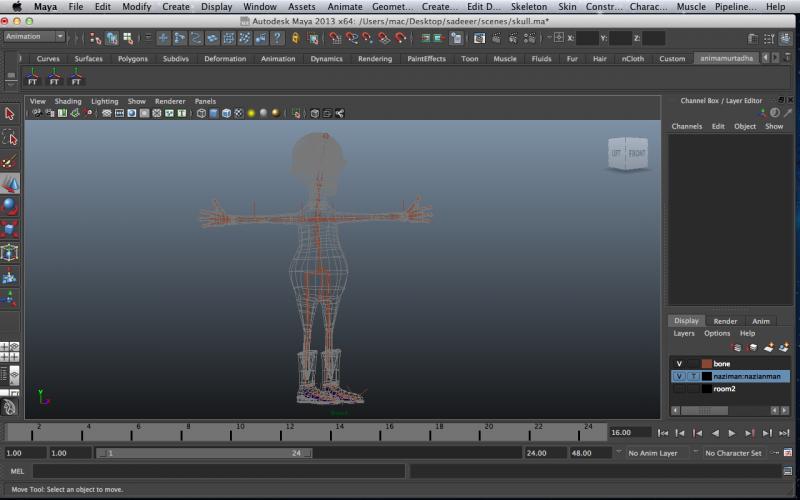Screen dimensions: 800x500
Task: Select the Scale tool
Action: tap(10, 230)
